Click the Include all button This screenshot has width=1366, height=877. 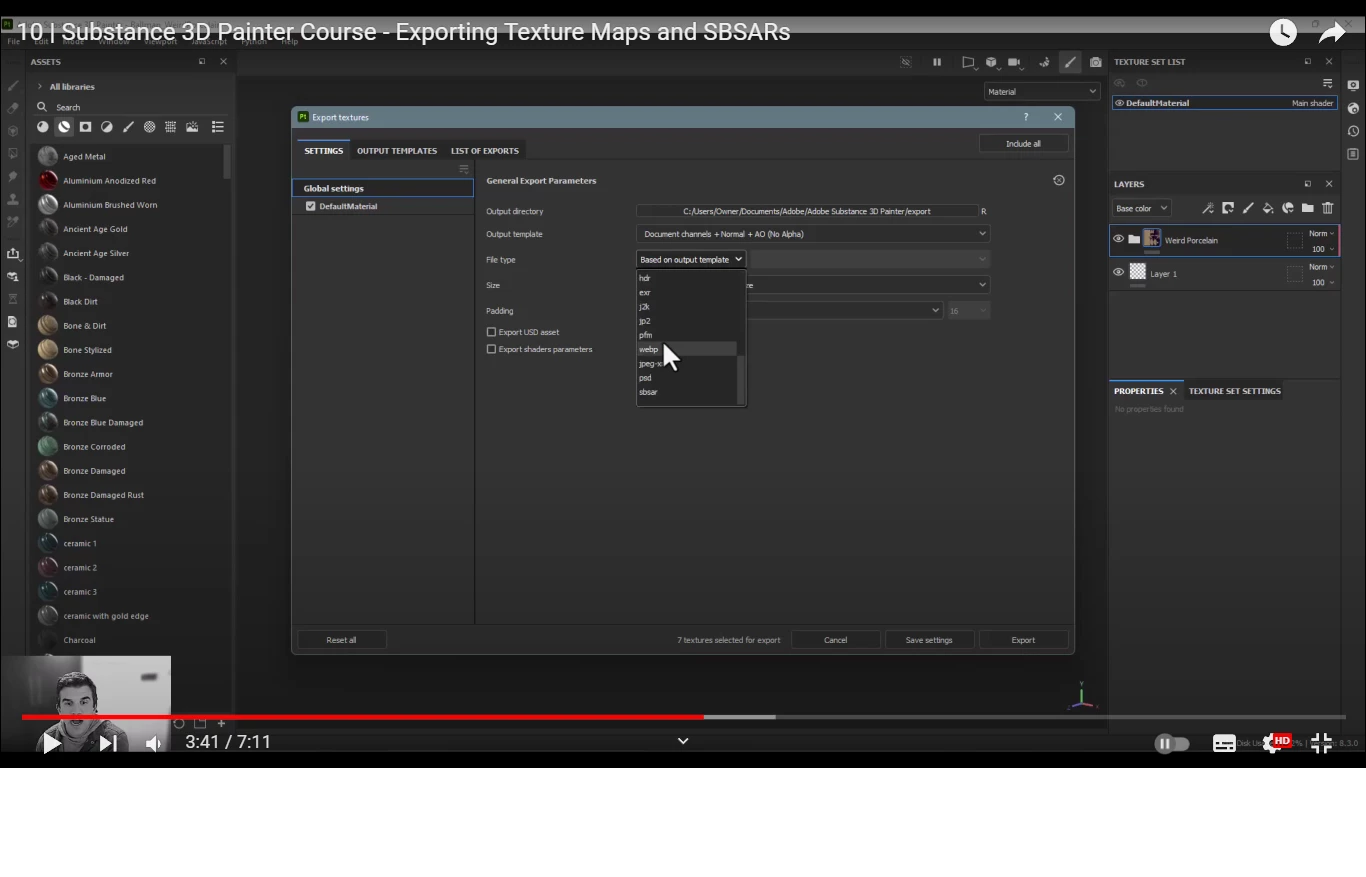coord(1023,144)
